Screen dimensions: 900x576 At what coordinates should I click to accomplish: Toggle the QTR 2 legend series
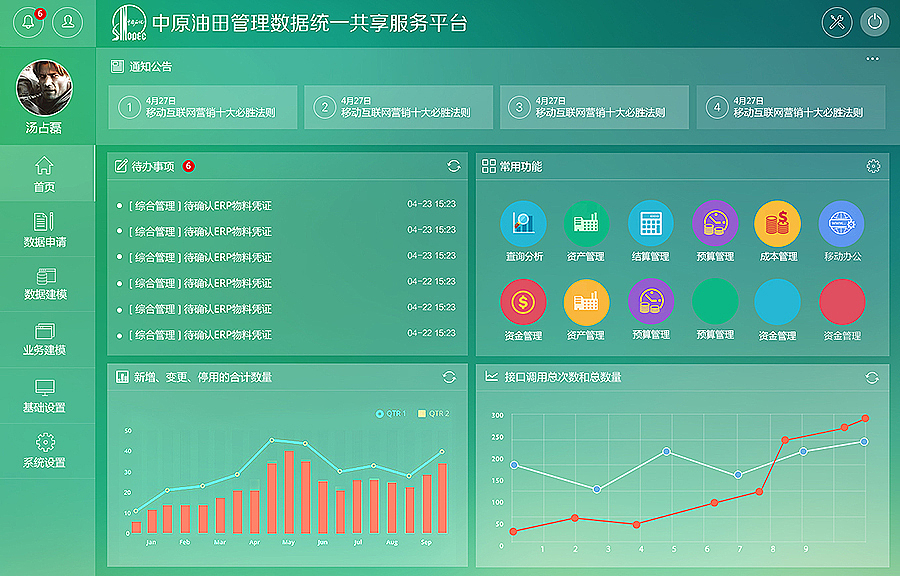[x=434, y=413]
